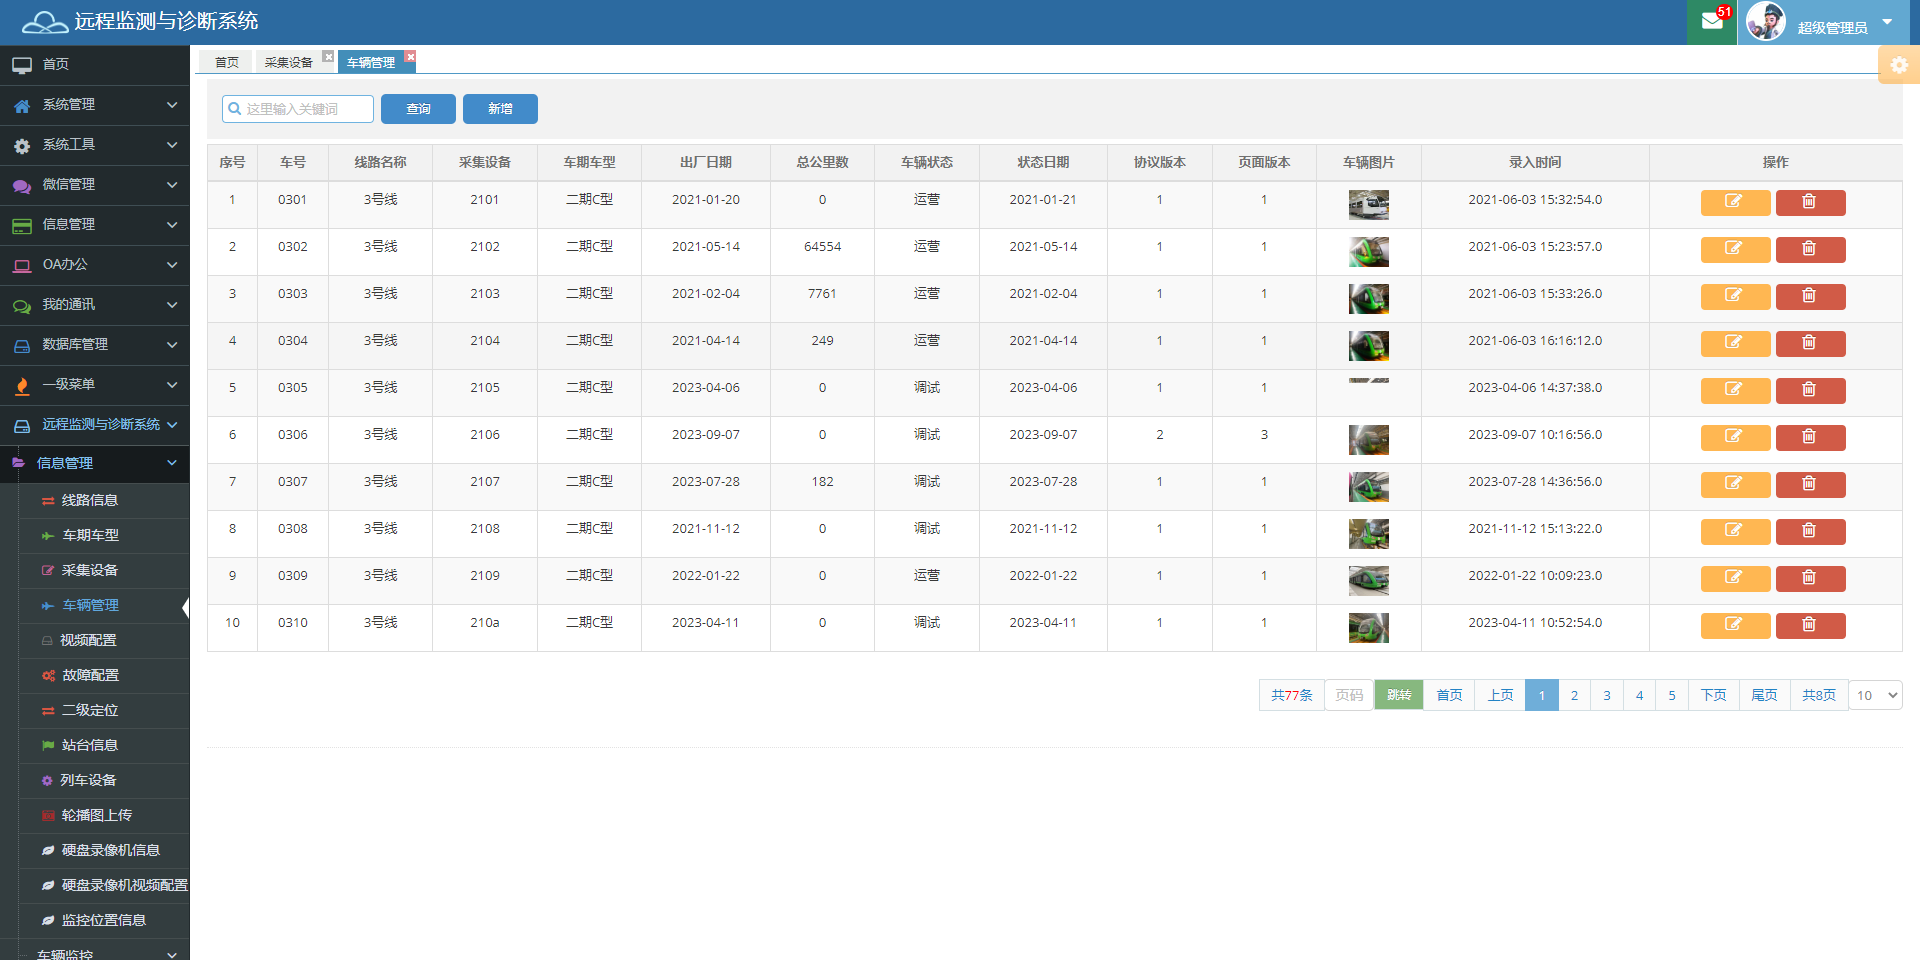The image size is (1920, 960).
Task: Collapse the 远程监测与诊断系统 sidebar menu
Action: pos(95,425)
